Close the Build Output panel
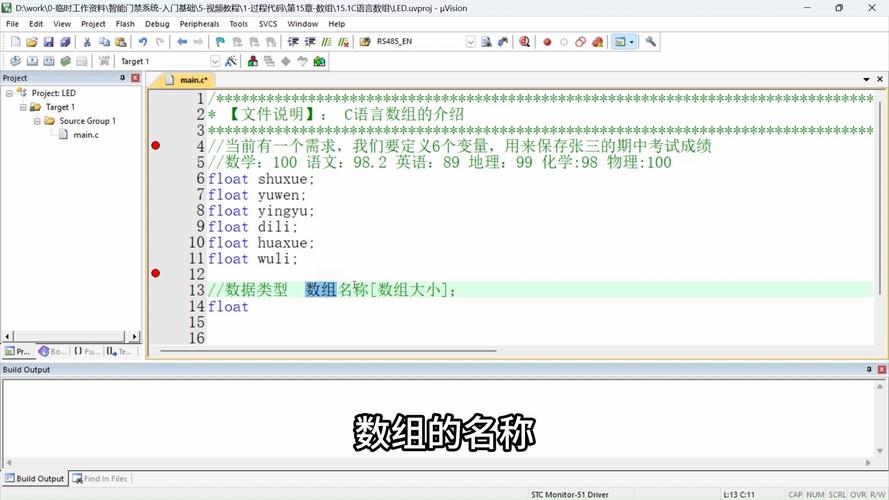The height and width of the screenshot is (500, 889). point(881,369)
